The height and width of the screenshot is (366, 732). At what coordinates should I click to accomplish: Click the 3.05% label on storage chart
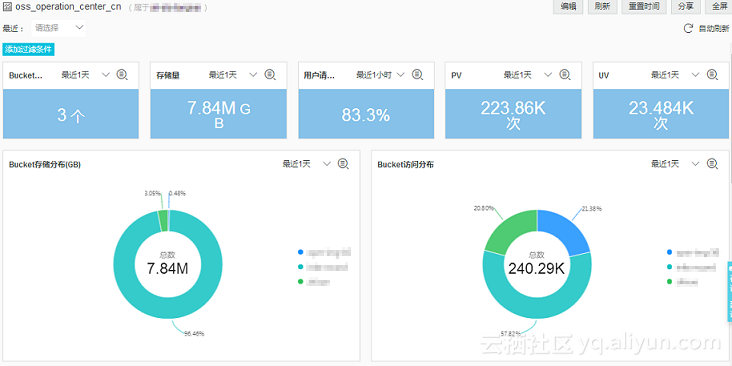pyautogui.click(x=153, y=193)
